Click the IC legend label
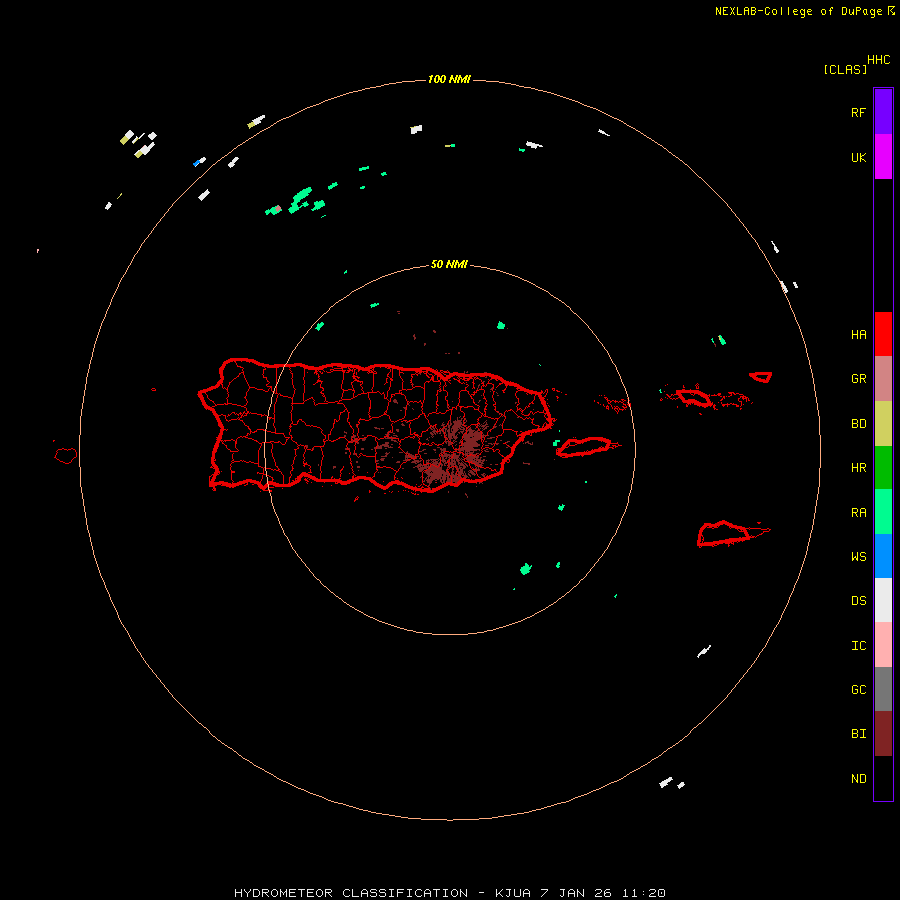900x900 pixels. pyautogui.click(x=858, y=646)
